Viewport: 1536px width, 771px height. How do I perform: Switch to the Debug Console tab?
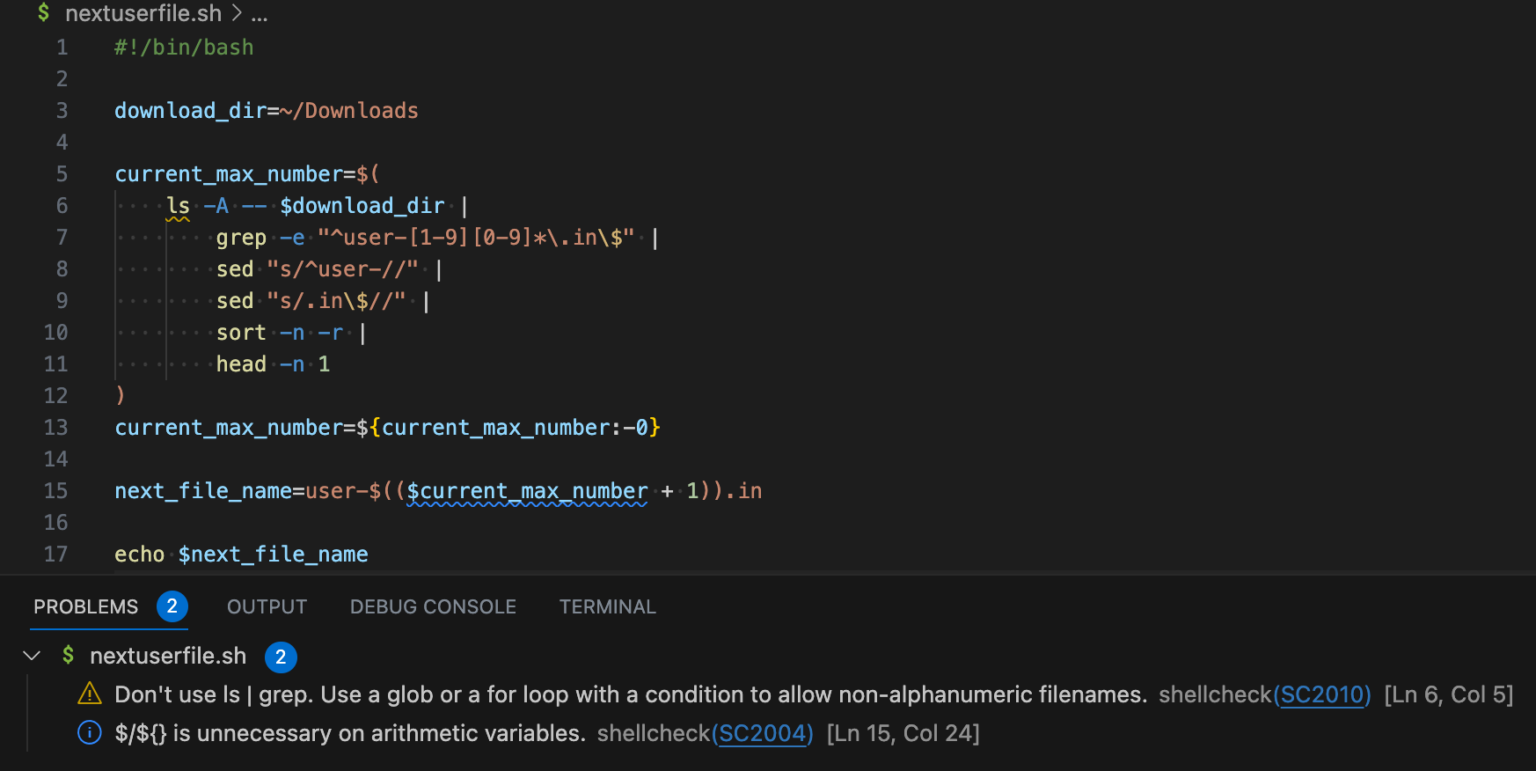click(432, 606)
